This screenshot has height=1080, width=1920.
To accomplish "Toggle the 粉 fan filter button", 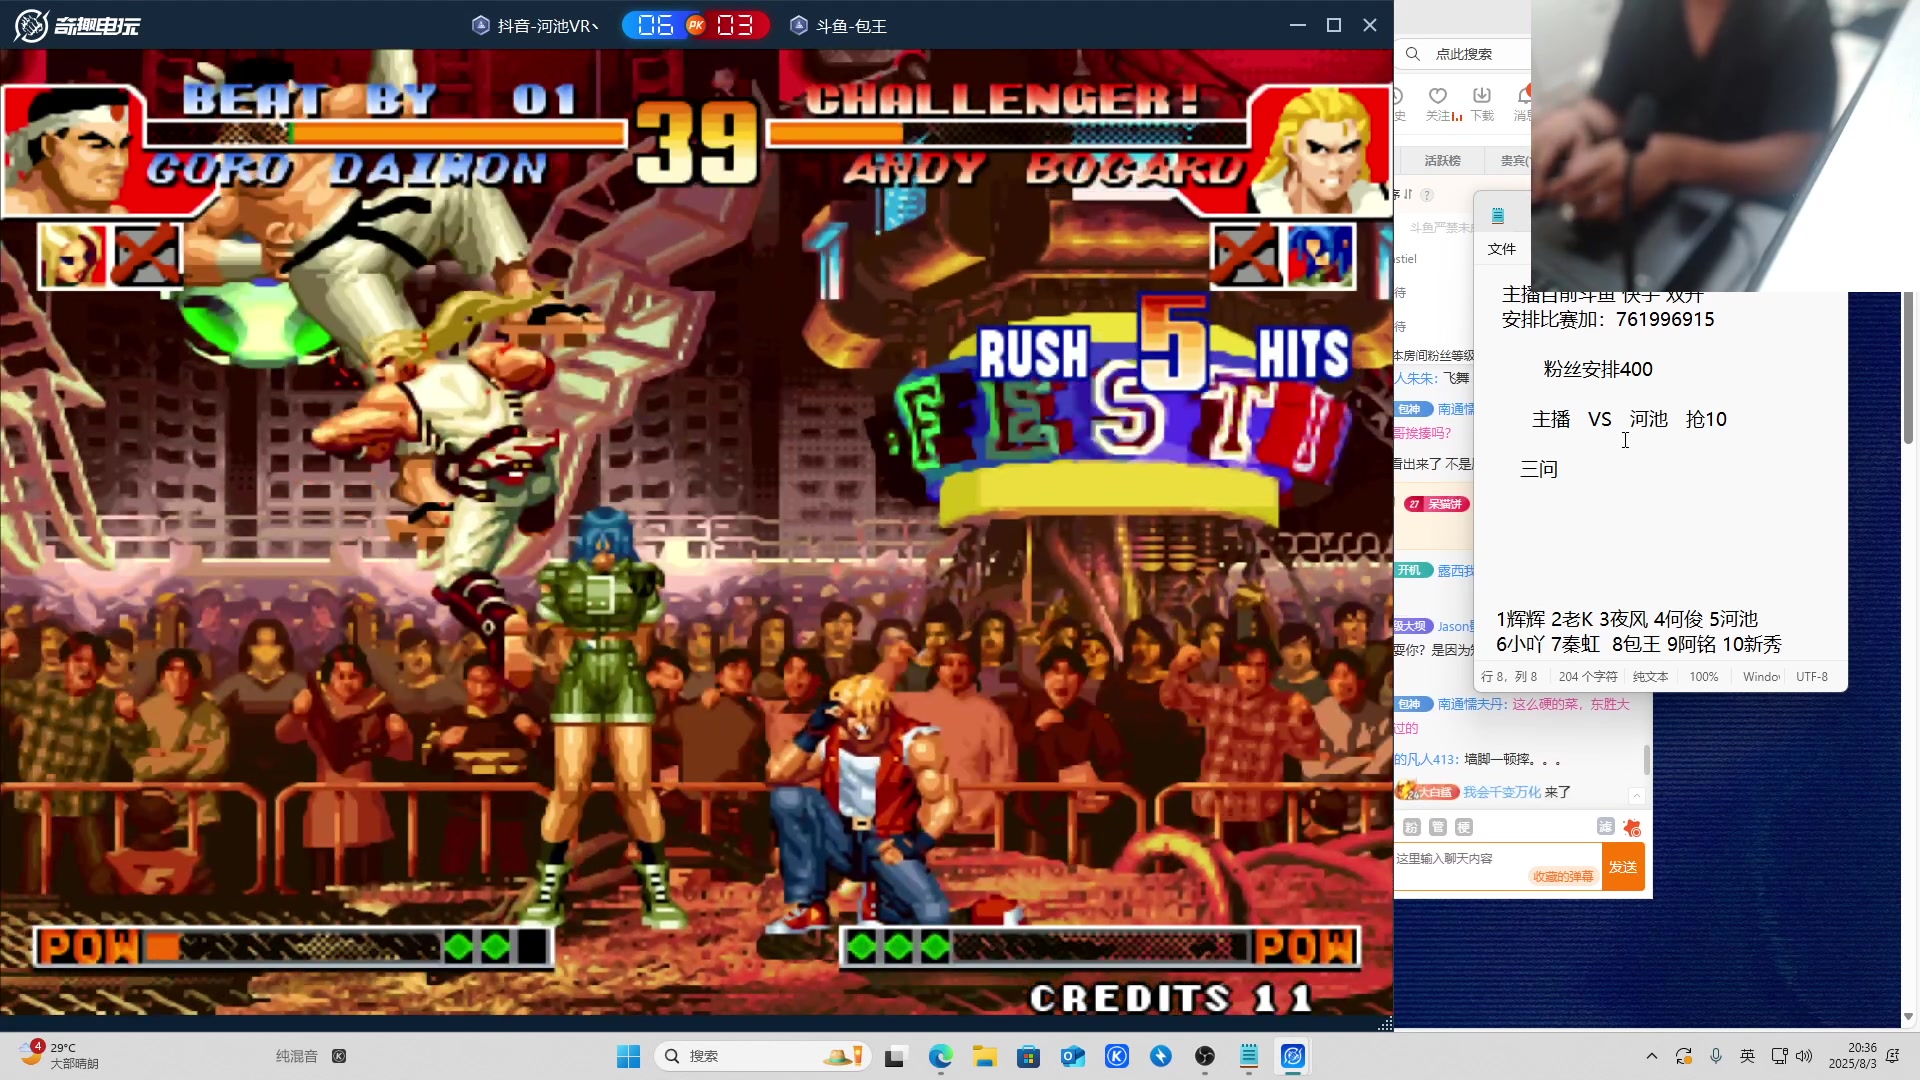I will pos(1412,827).
